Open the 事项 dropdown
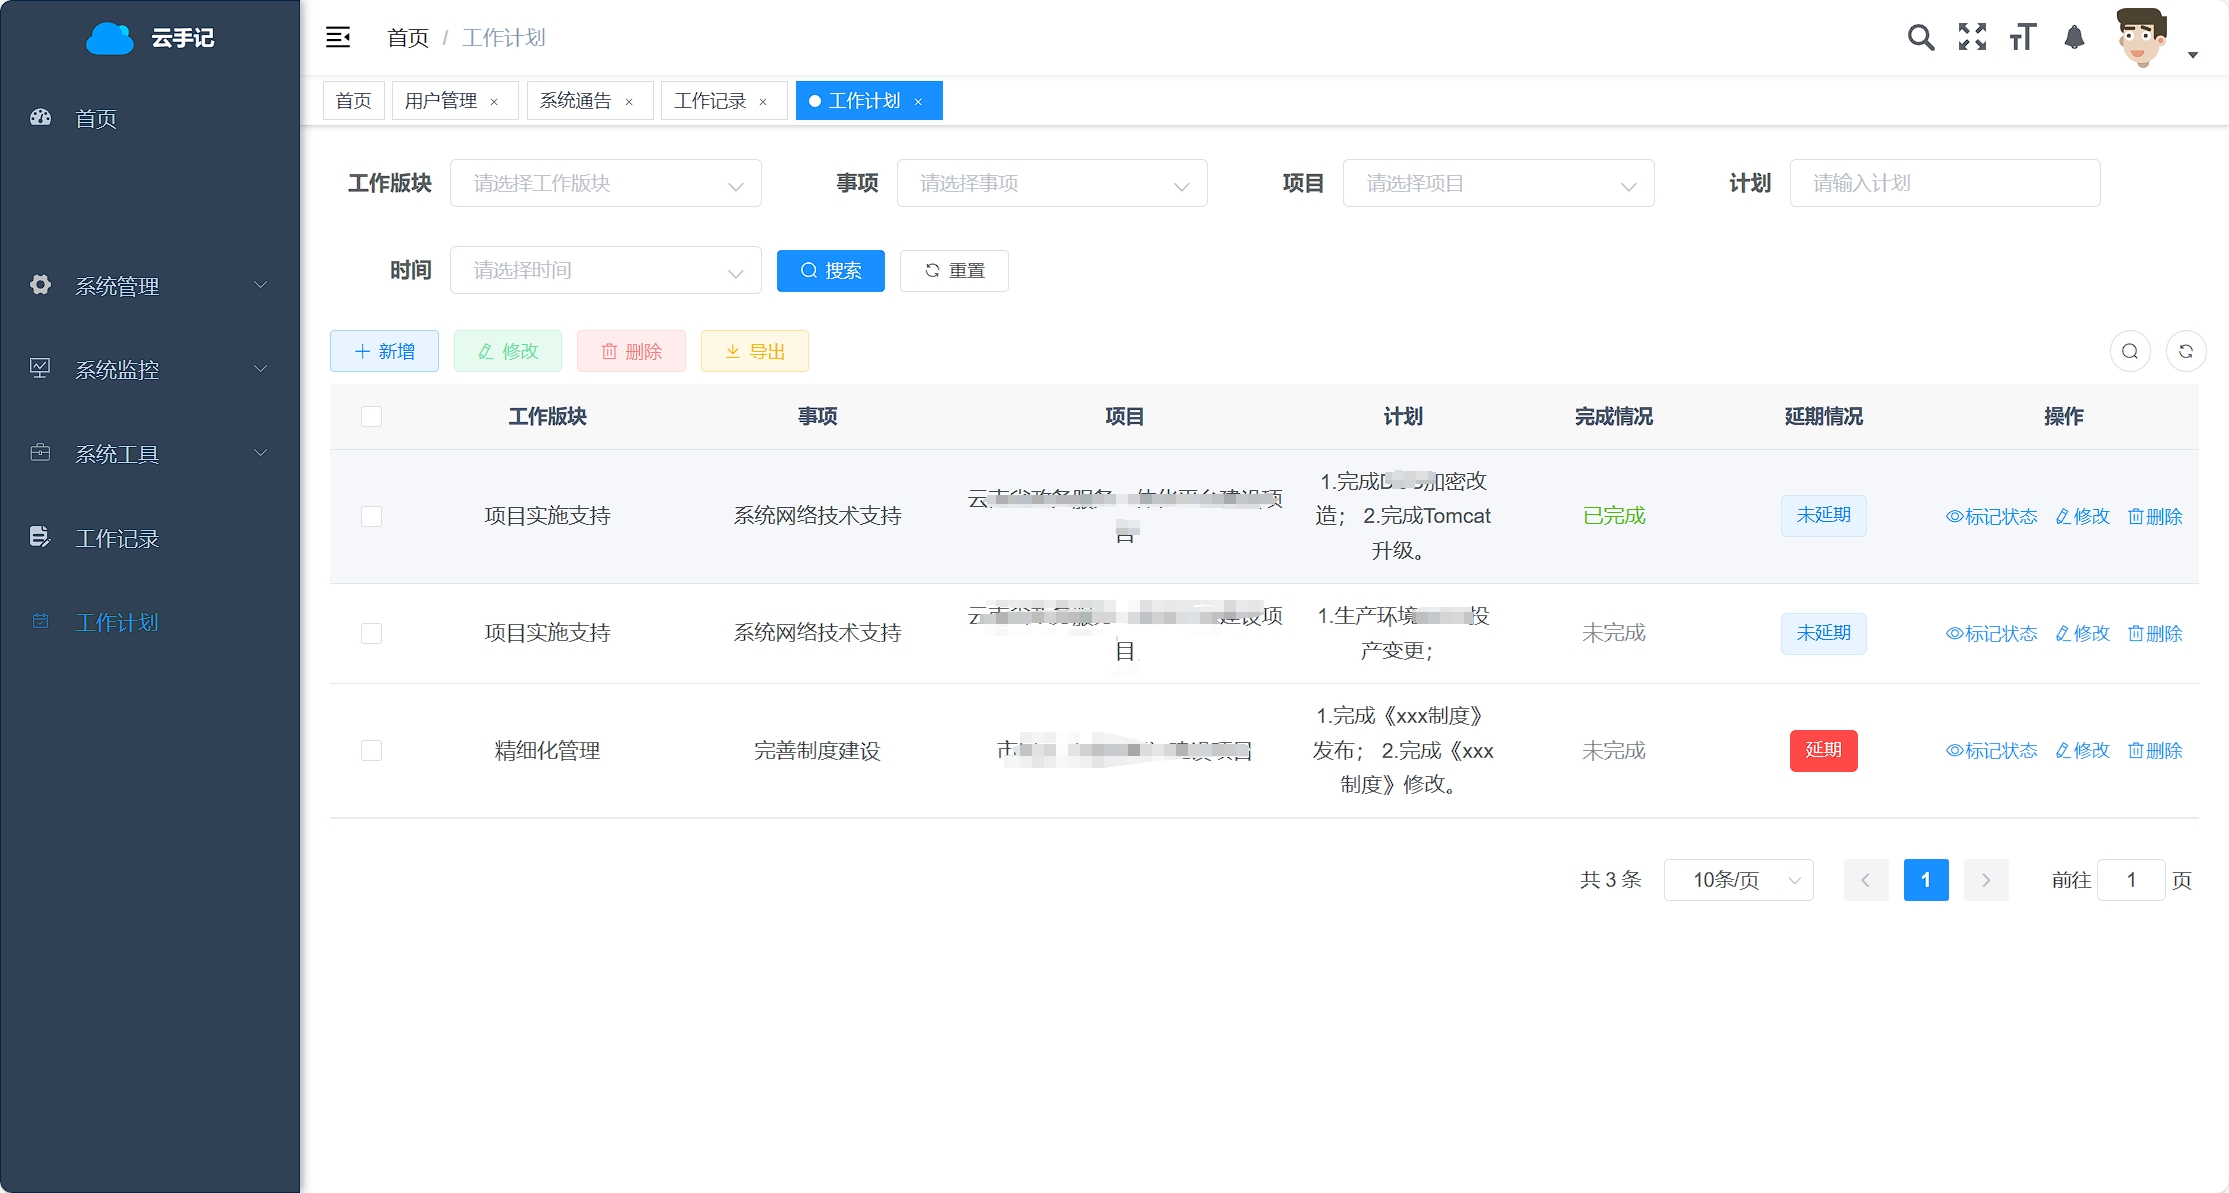The height and width of the screenshot is (1193, 2229). tap(1052, 183)
